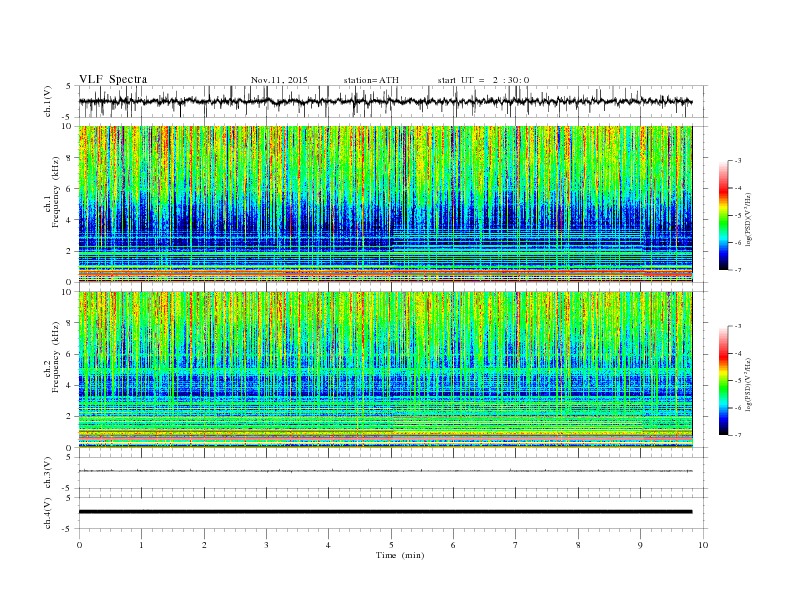Click the ch.2 colorbar 'log(PSD)(V²/Hz)' label

(748, 384)
